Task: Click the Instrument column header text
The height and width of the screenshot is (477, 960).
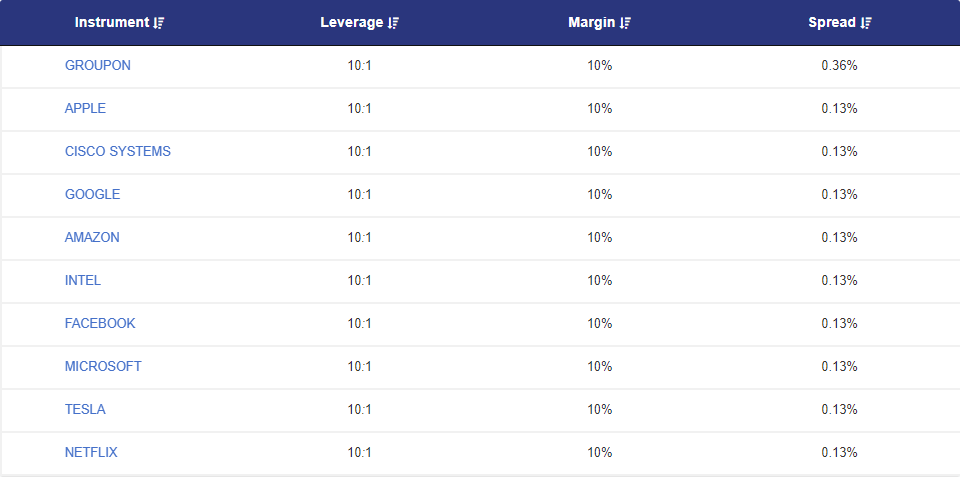Action: pos(112,23)
